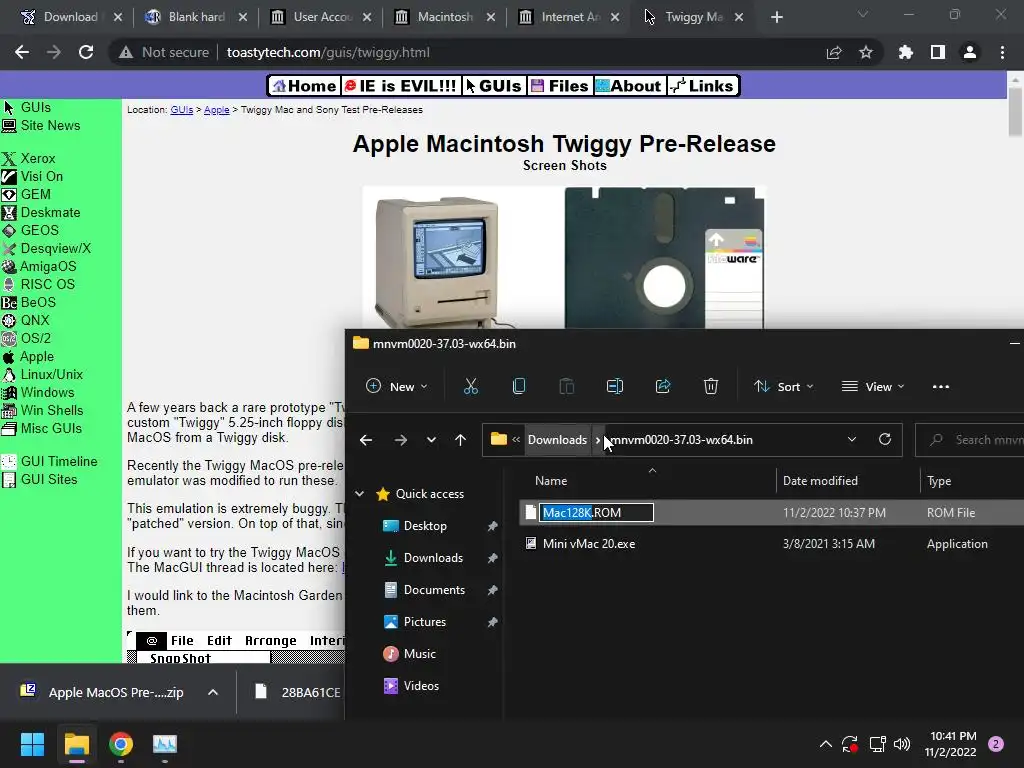This screenshot has width=1024, height=768.
Task: Collapse the Quick access tree
Action: click(359, 494)
